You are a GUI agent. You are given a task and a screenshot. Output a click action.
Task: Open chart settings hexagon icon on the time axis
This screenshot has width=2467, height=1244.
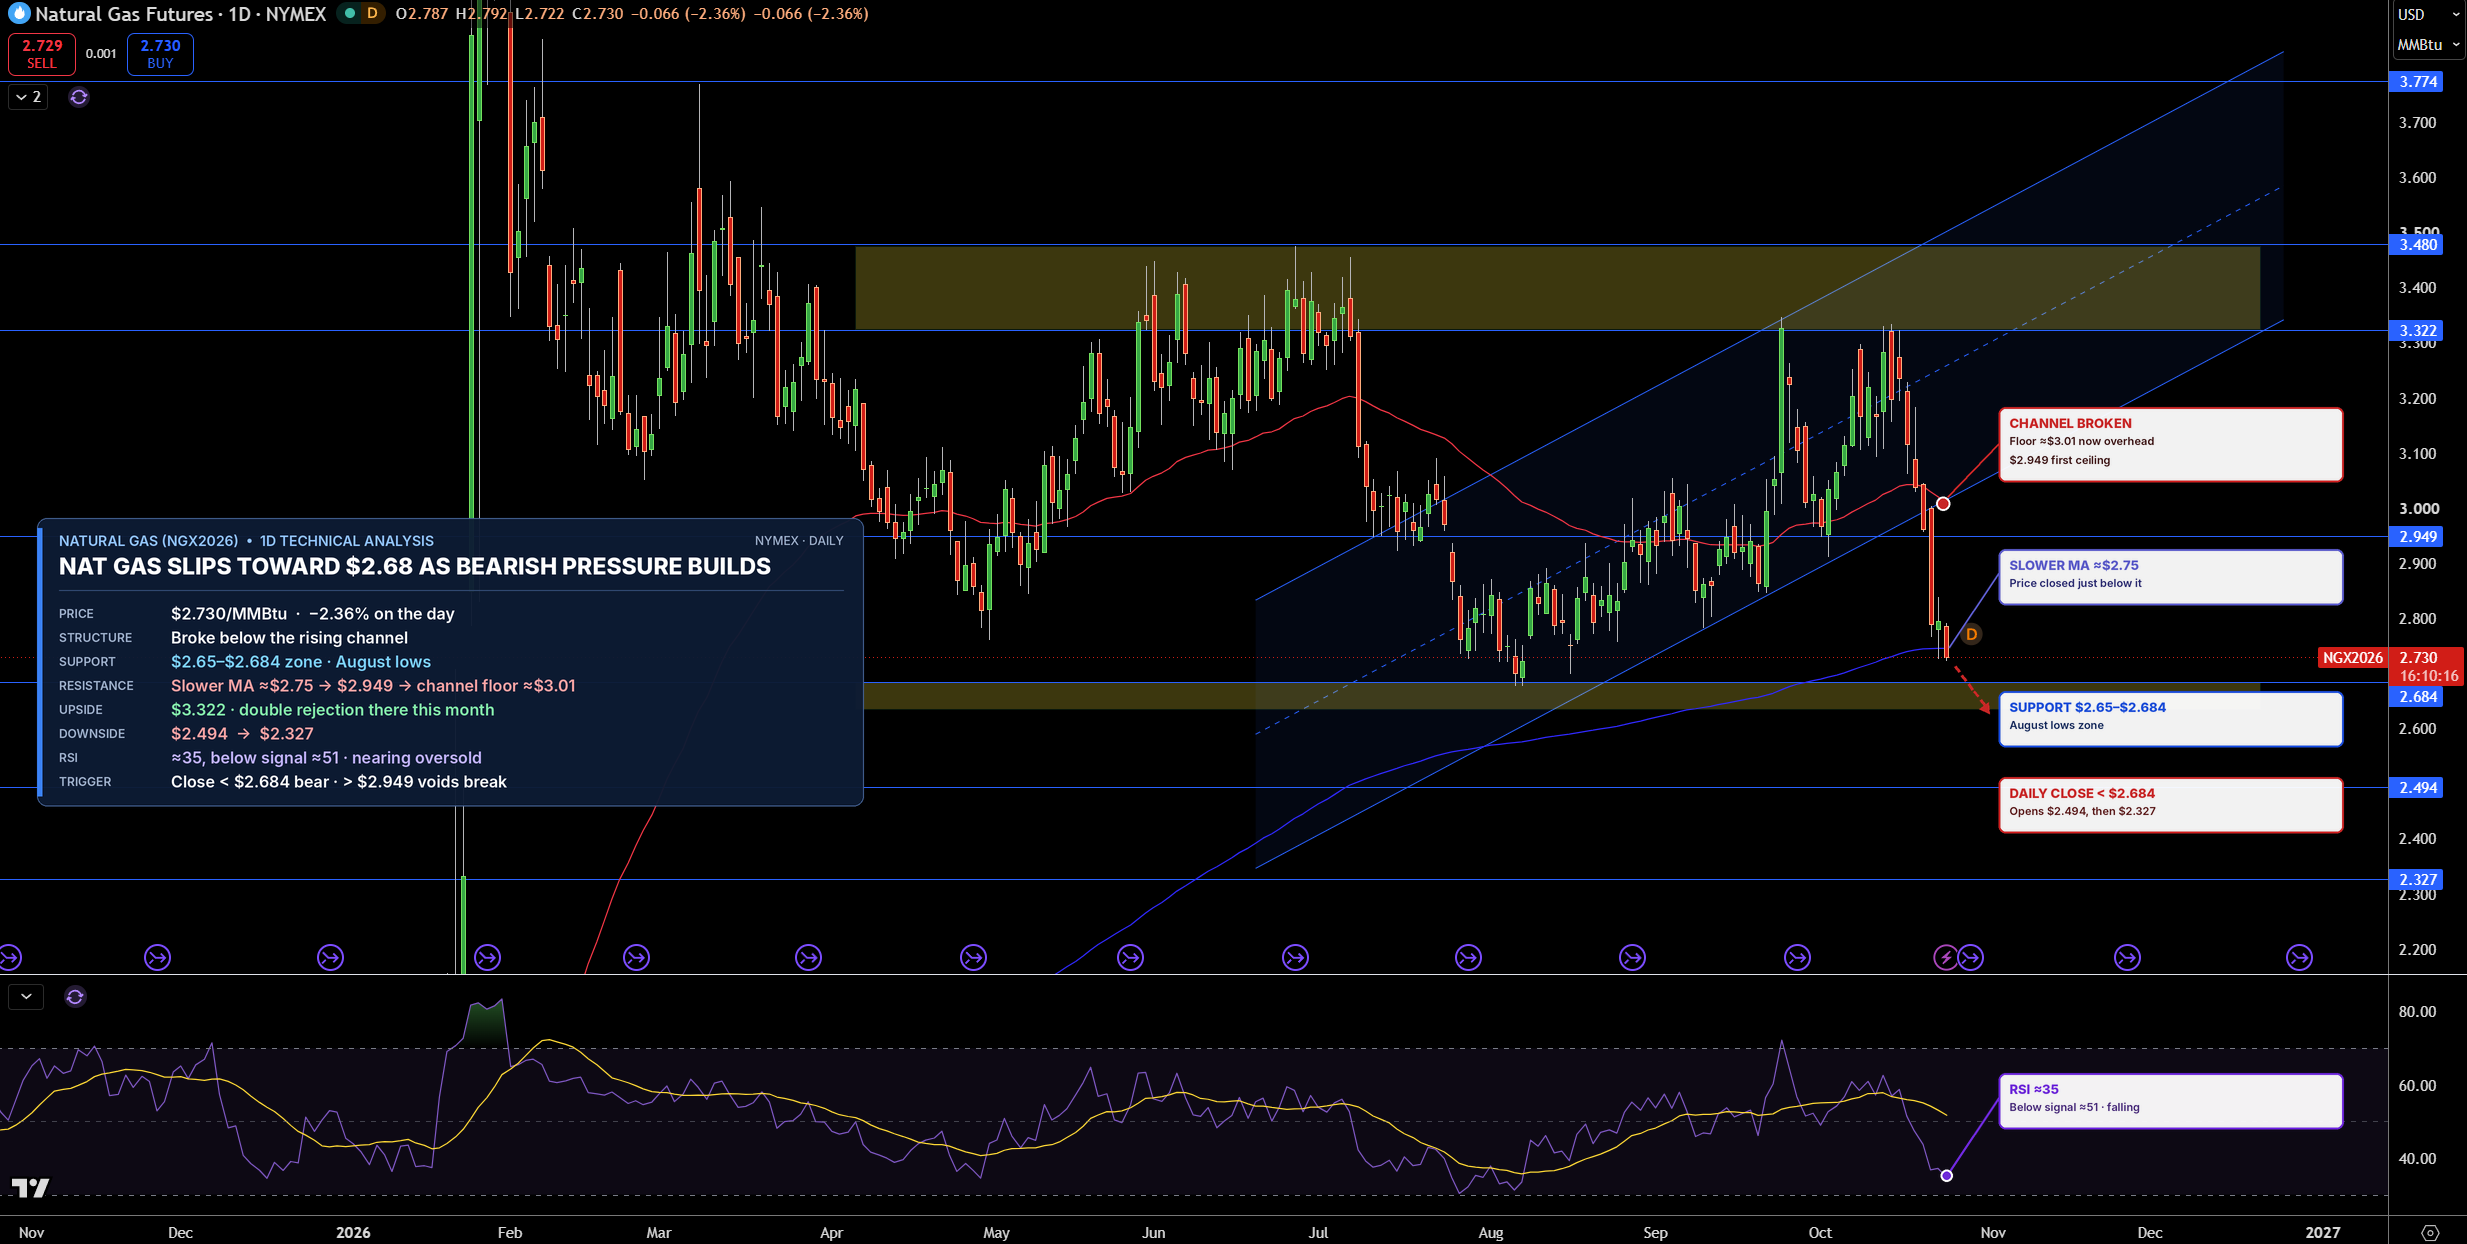2430,1232
